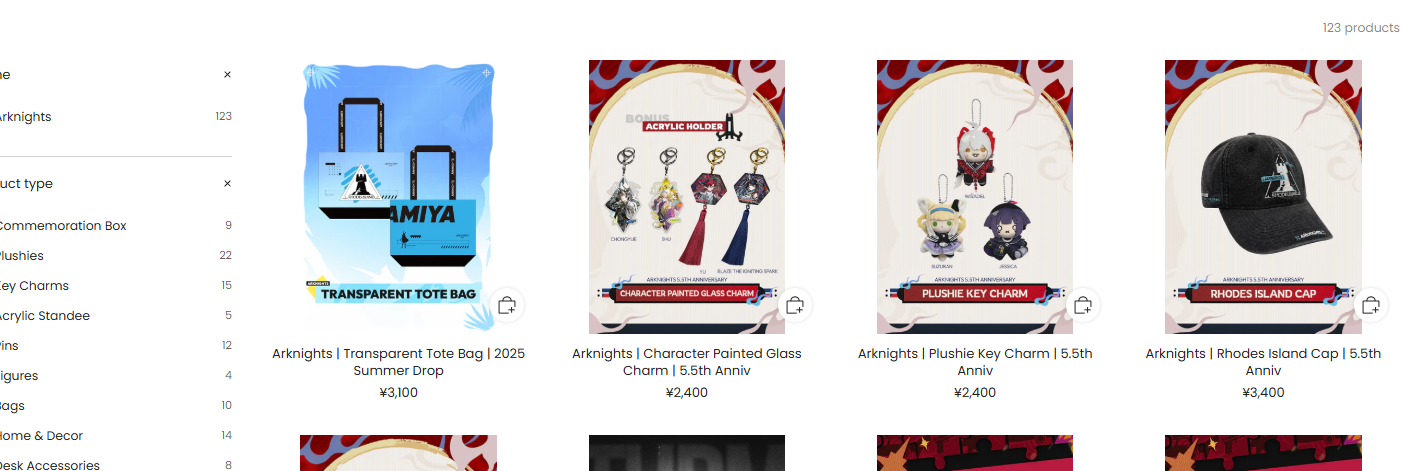Add Transparent Tote Bag to cart icon

tap(507, 305)
